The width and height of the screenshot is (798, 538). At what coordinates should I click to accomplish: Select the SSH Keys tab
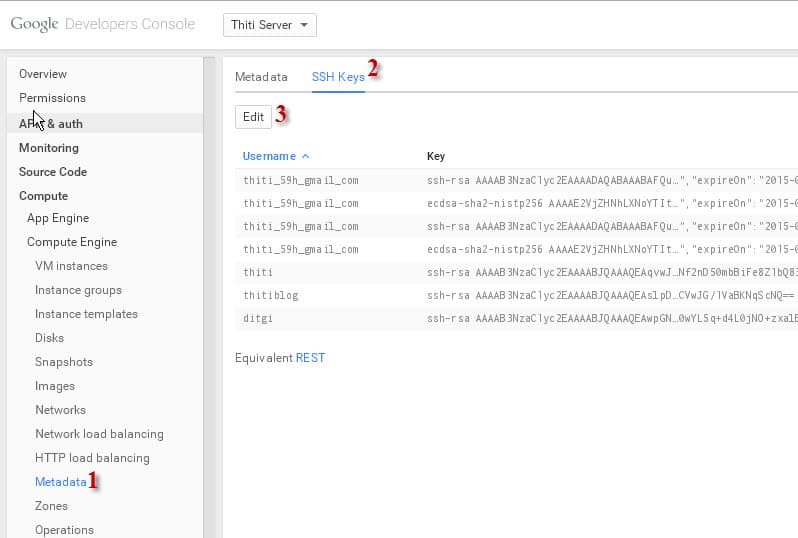[338, 77]
